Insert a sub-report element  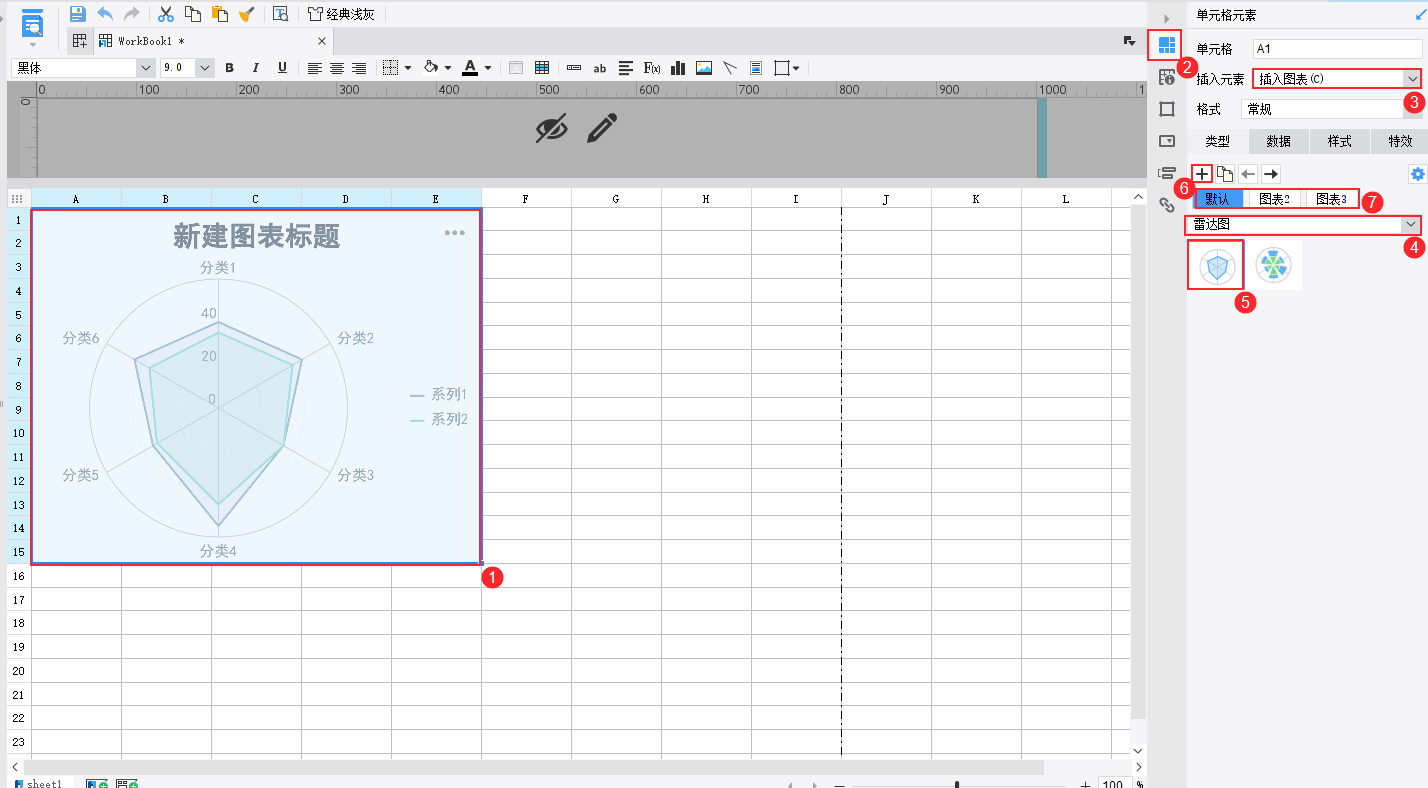point(756,68)
